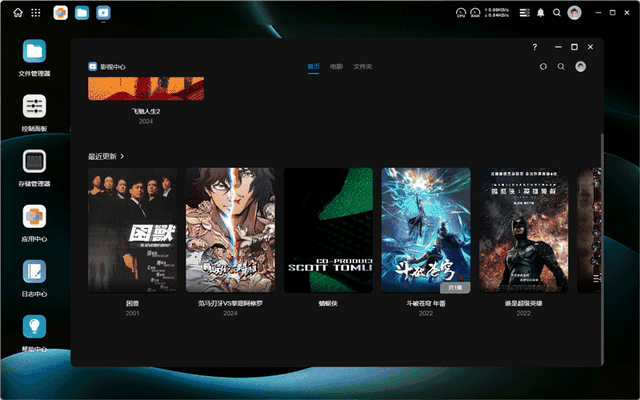
Task: Open the help question mark in 影视中心
Action: point(535,47)
